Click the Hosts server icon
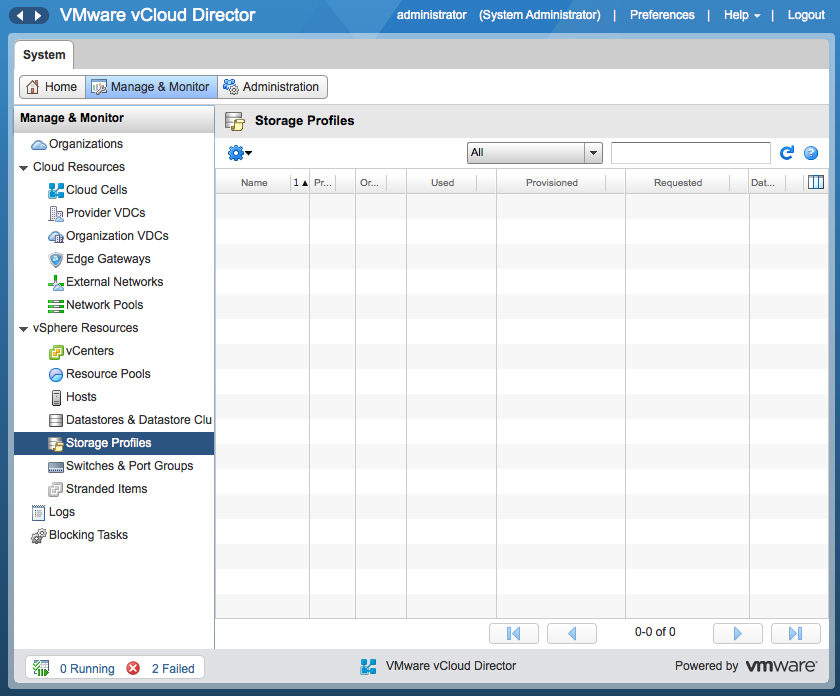Image resolution: width=840 pixels, height=696 pixels. (56, 398)
